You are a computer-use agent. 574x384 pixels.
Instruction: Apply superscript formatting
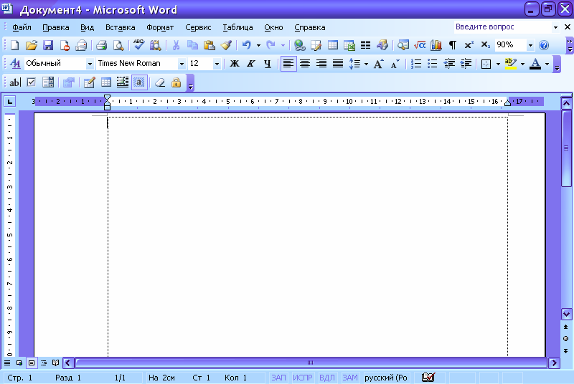pyautogui.click(x=469, y=45)
